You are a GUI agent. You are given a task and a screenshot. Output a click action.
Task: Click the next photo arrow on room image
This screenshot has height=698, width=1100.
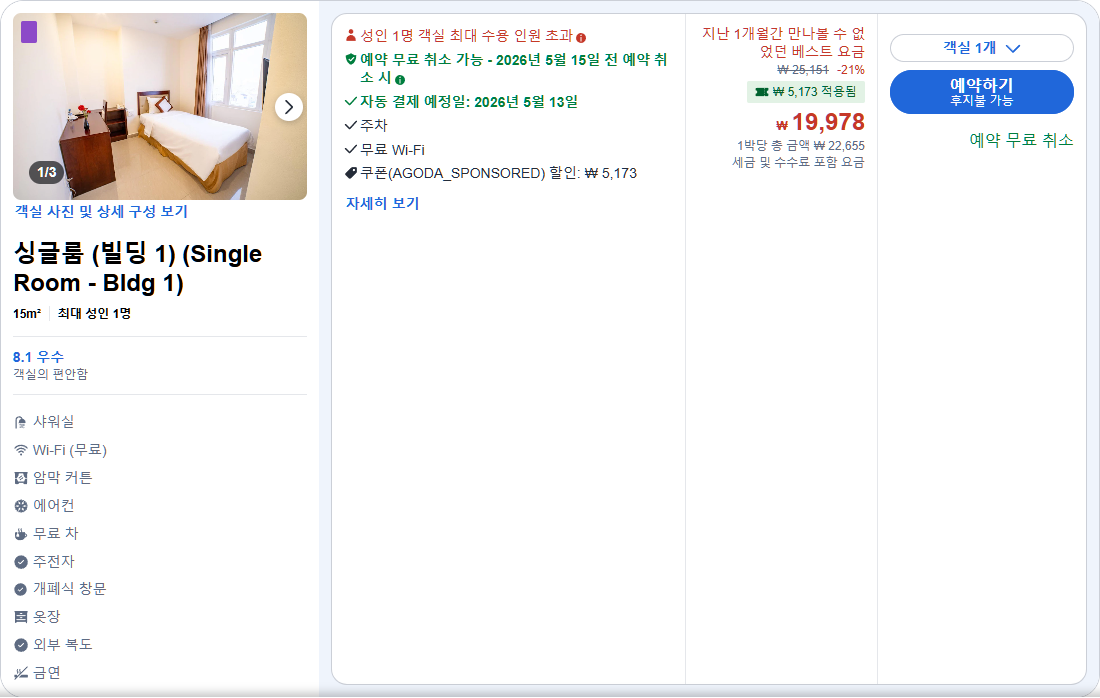[x=289, y=106]
